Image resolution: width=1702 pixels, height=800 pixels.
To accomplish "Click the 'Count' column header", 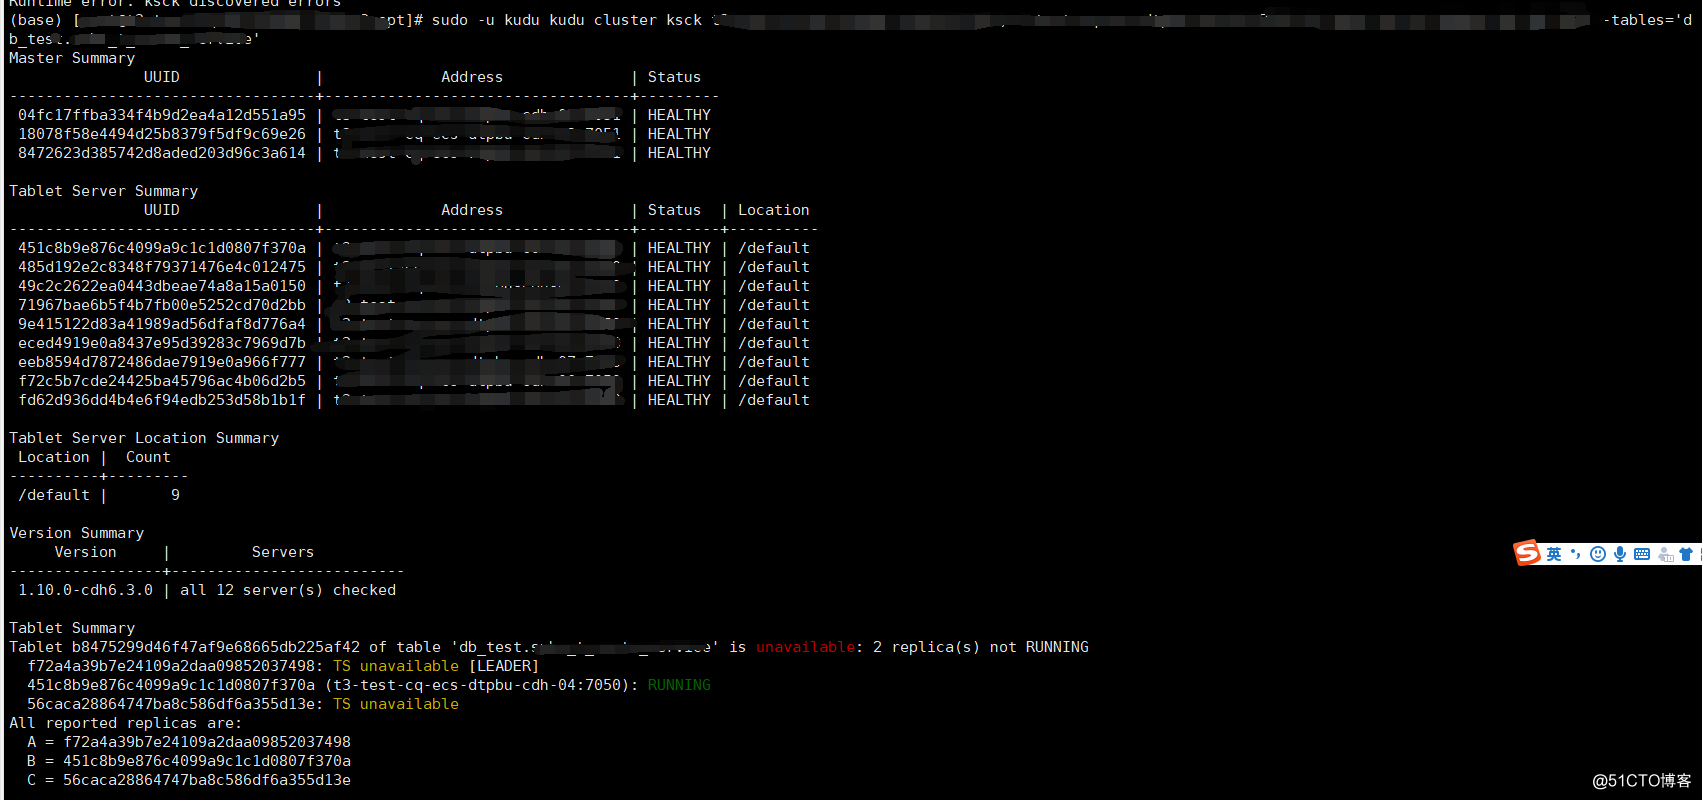I will pyautogui.click(x=148, y=457).
